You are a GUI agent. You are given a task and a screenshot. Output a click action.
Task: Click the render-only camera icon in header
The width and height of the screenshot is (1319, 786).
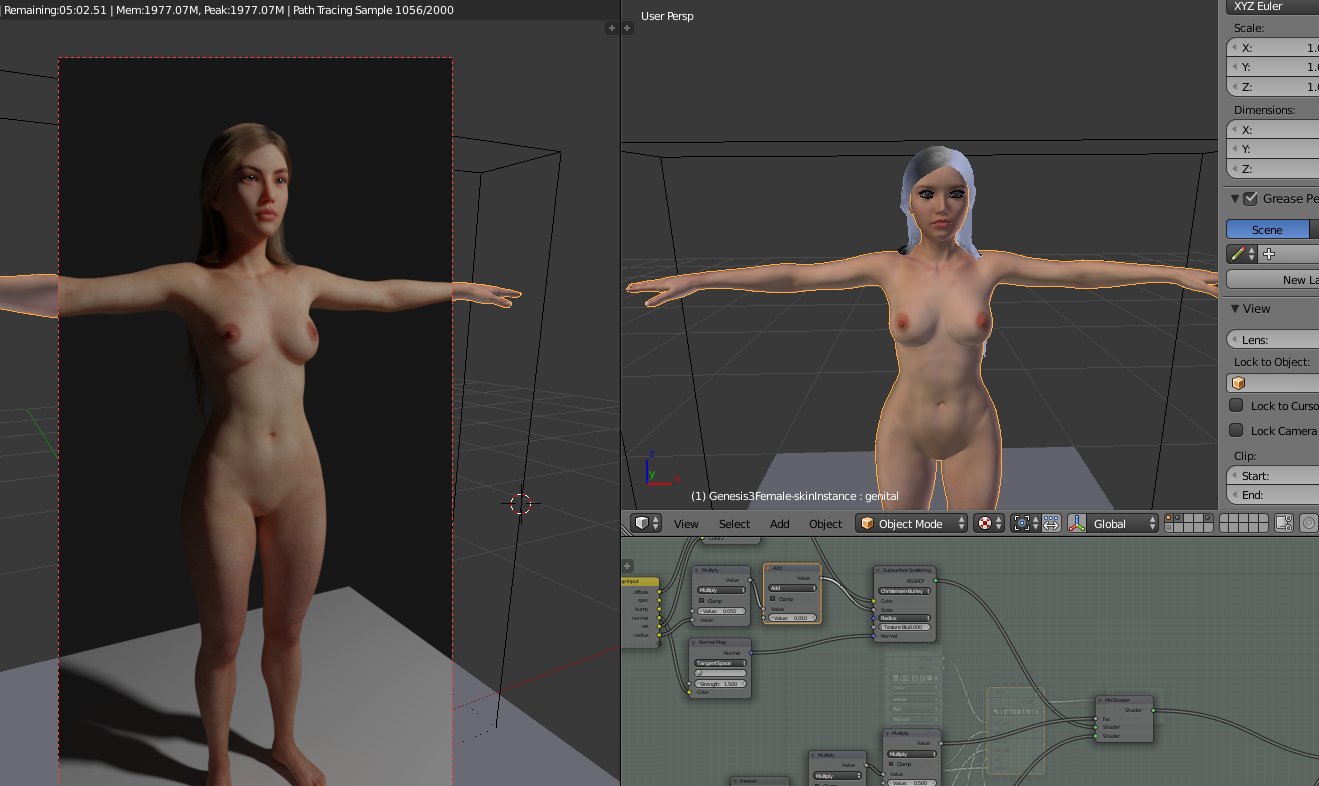(x=1285, y=523)
